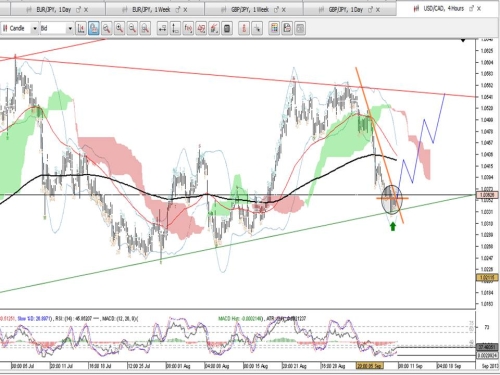Open the Bid price side dropdown

pos(57,28)
